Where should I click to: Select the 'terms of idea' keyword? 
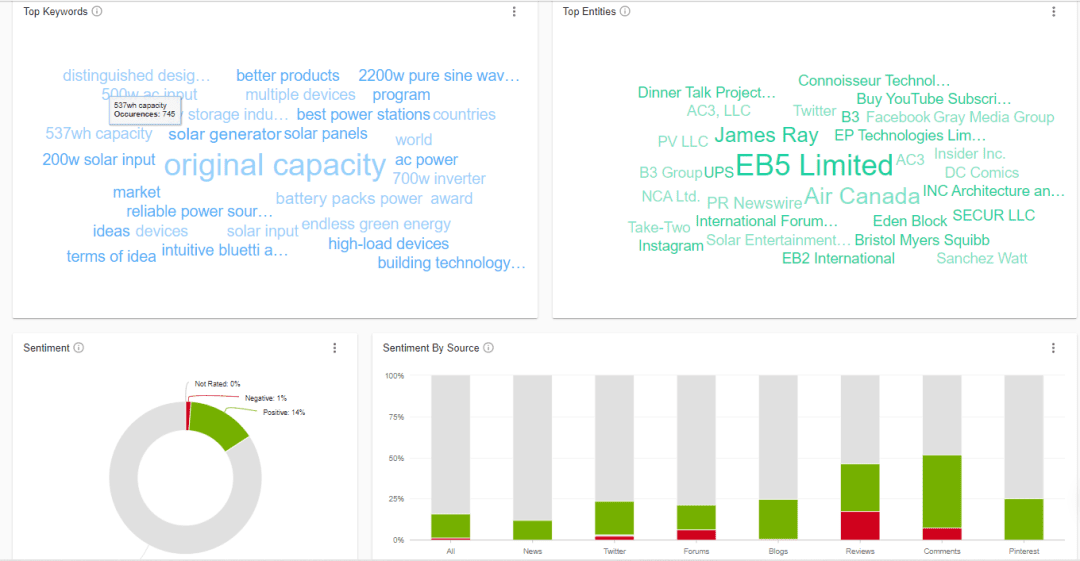(112, 256)
